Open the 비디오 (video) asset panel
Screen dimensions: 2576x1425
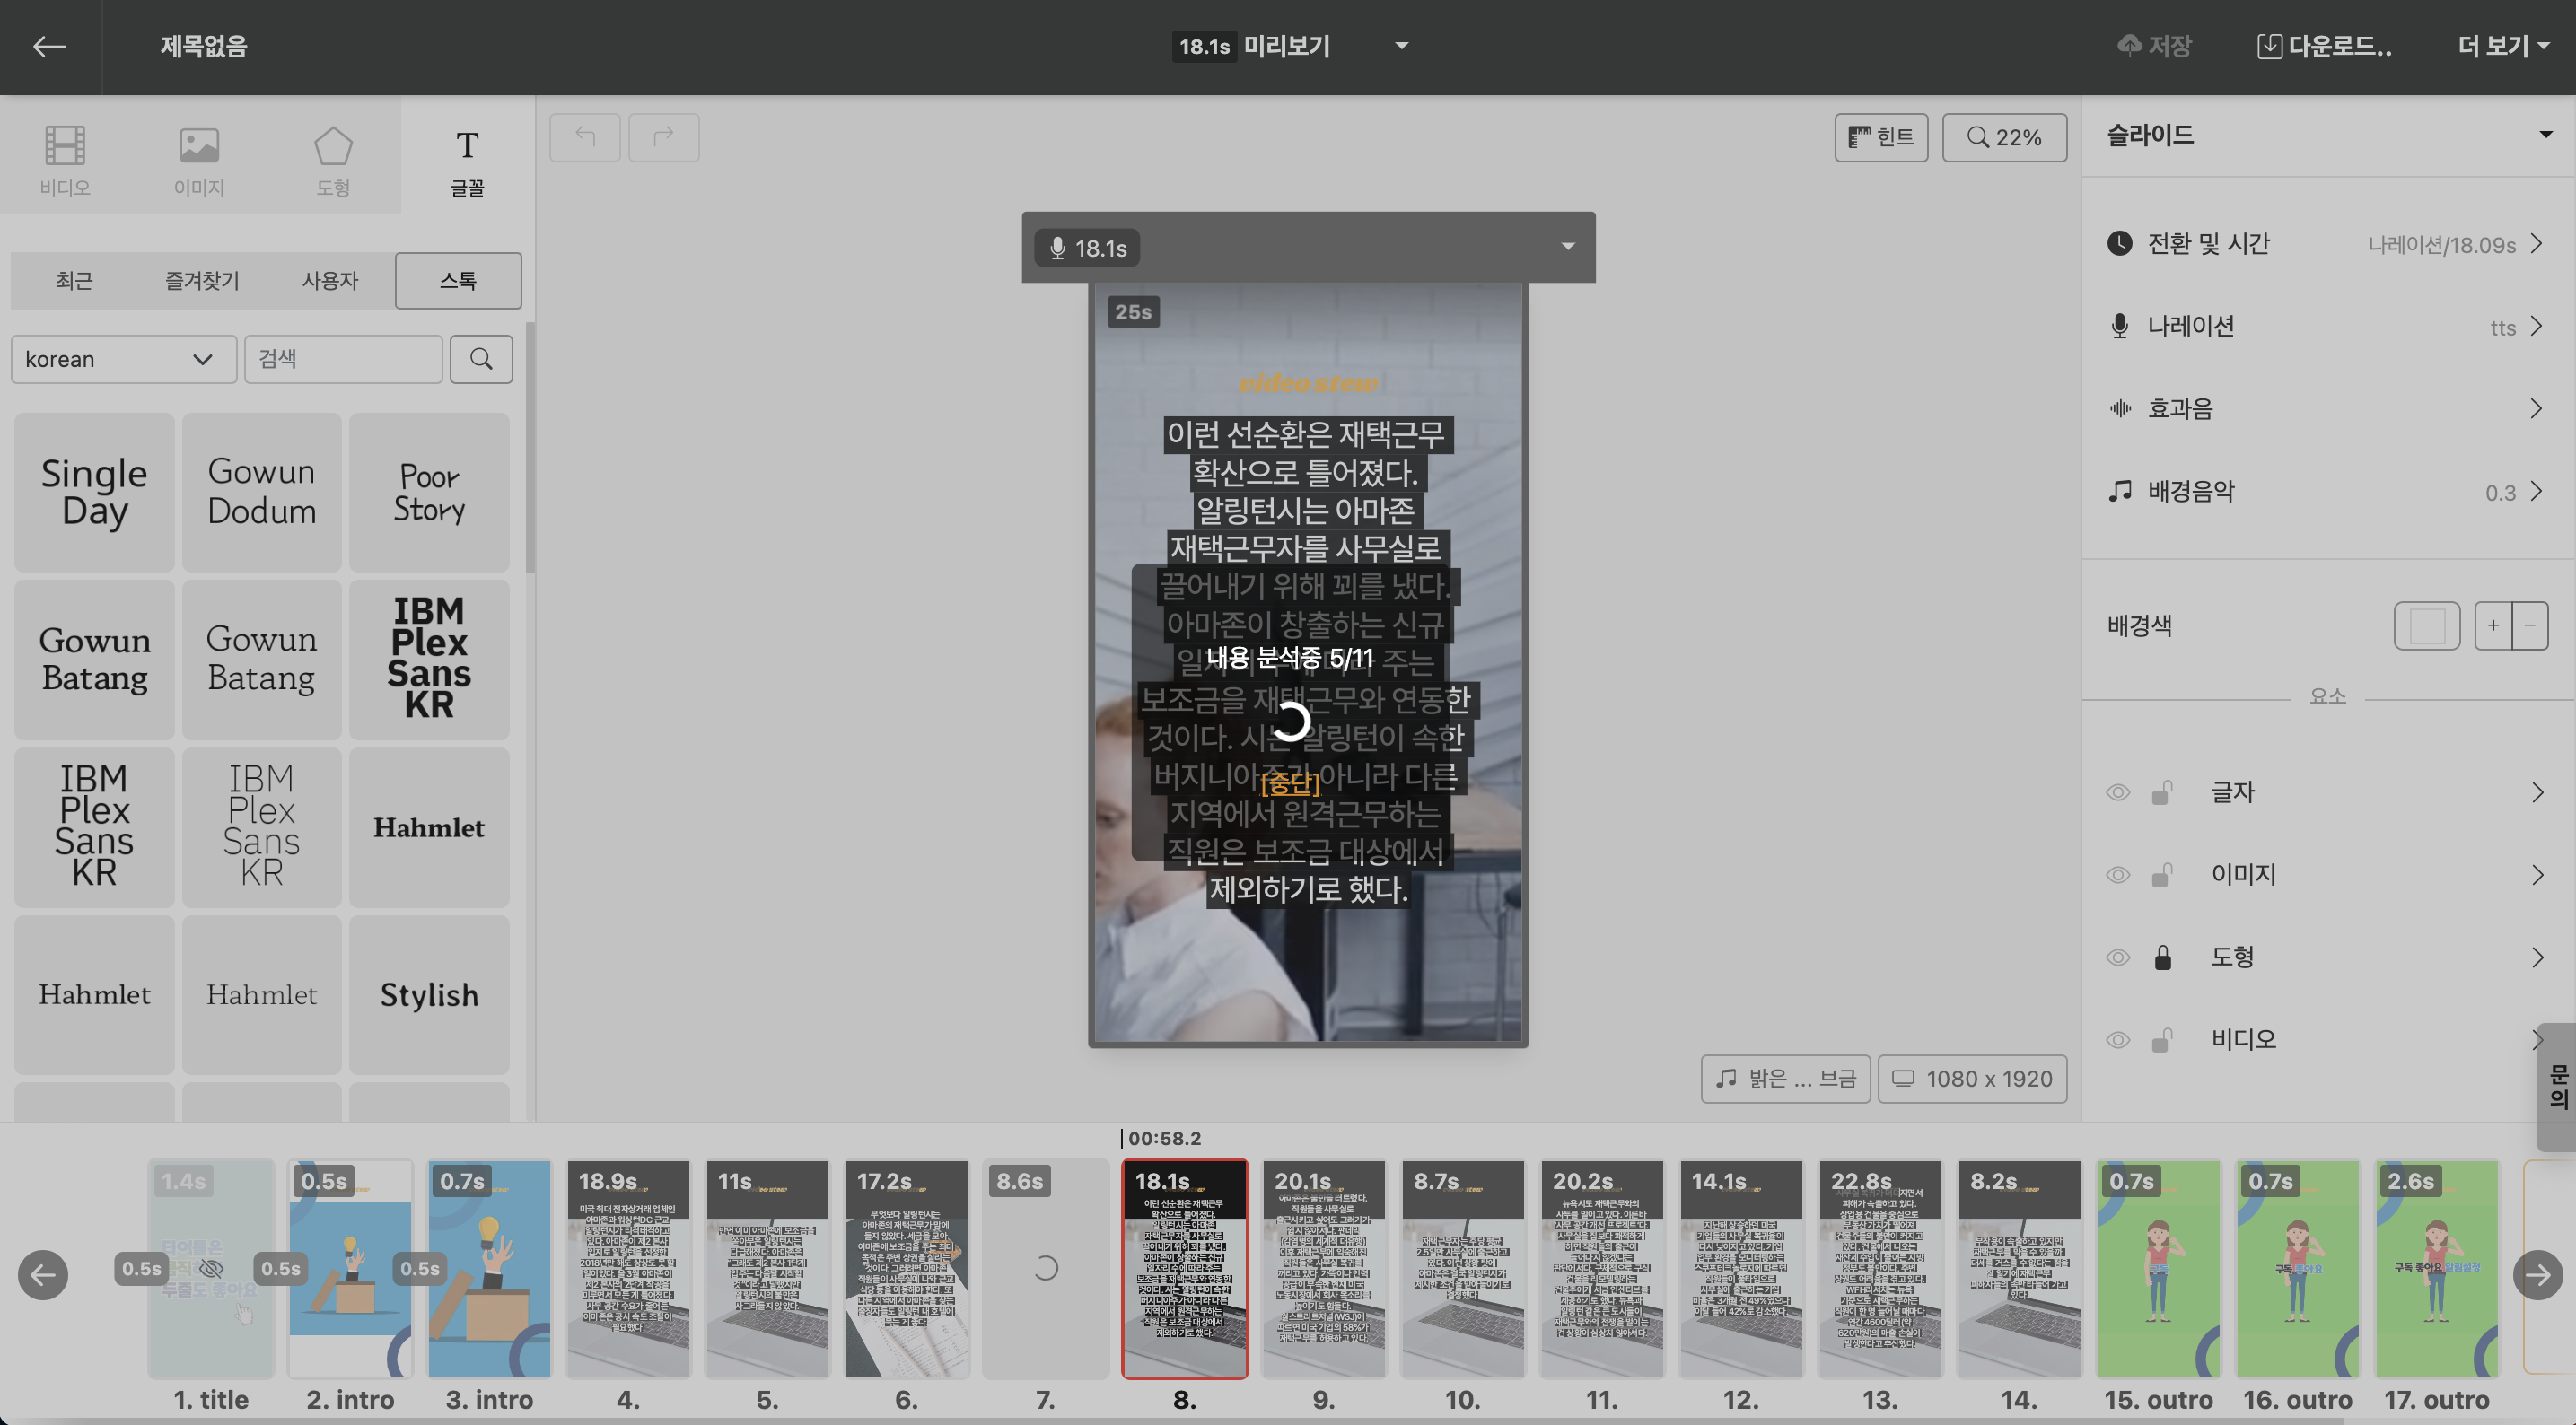click(x=65, y=160)
